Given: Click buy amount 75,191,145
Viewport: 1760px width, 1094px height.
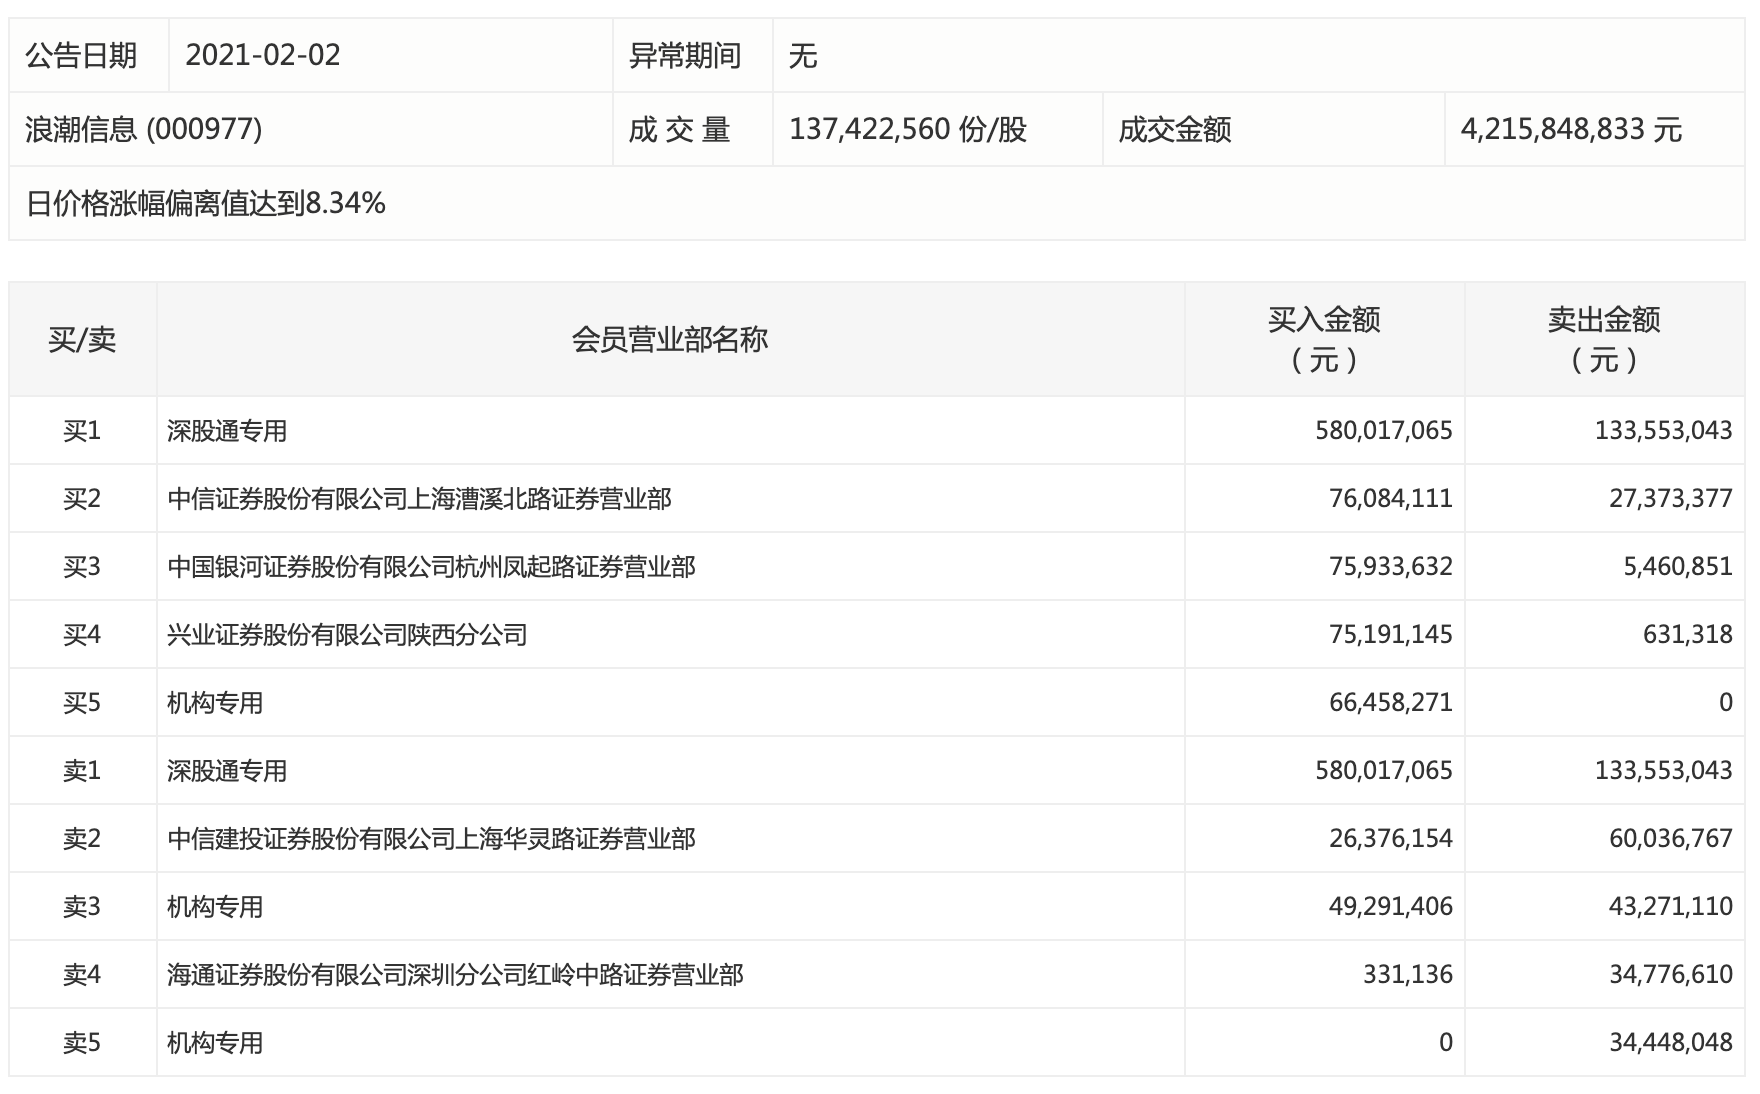Looking at the screenshot, I should pyautogui.click(x=1391, y=634).
